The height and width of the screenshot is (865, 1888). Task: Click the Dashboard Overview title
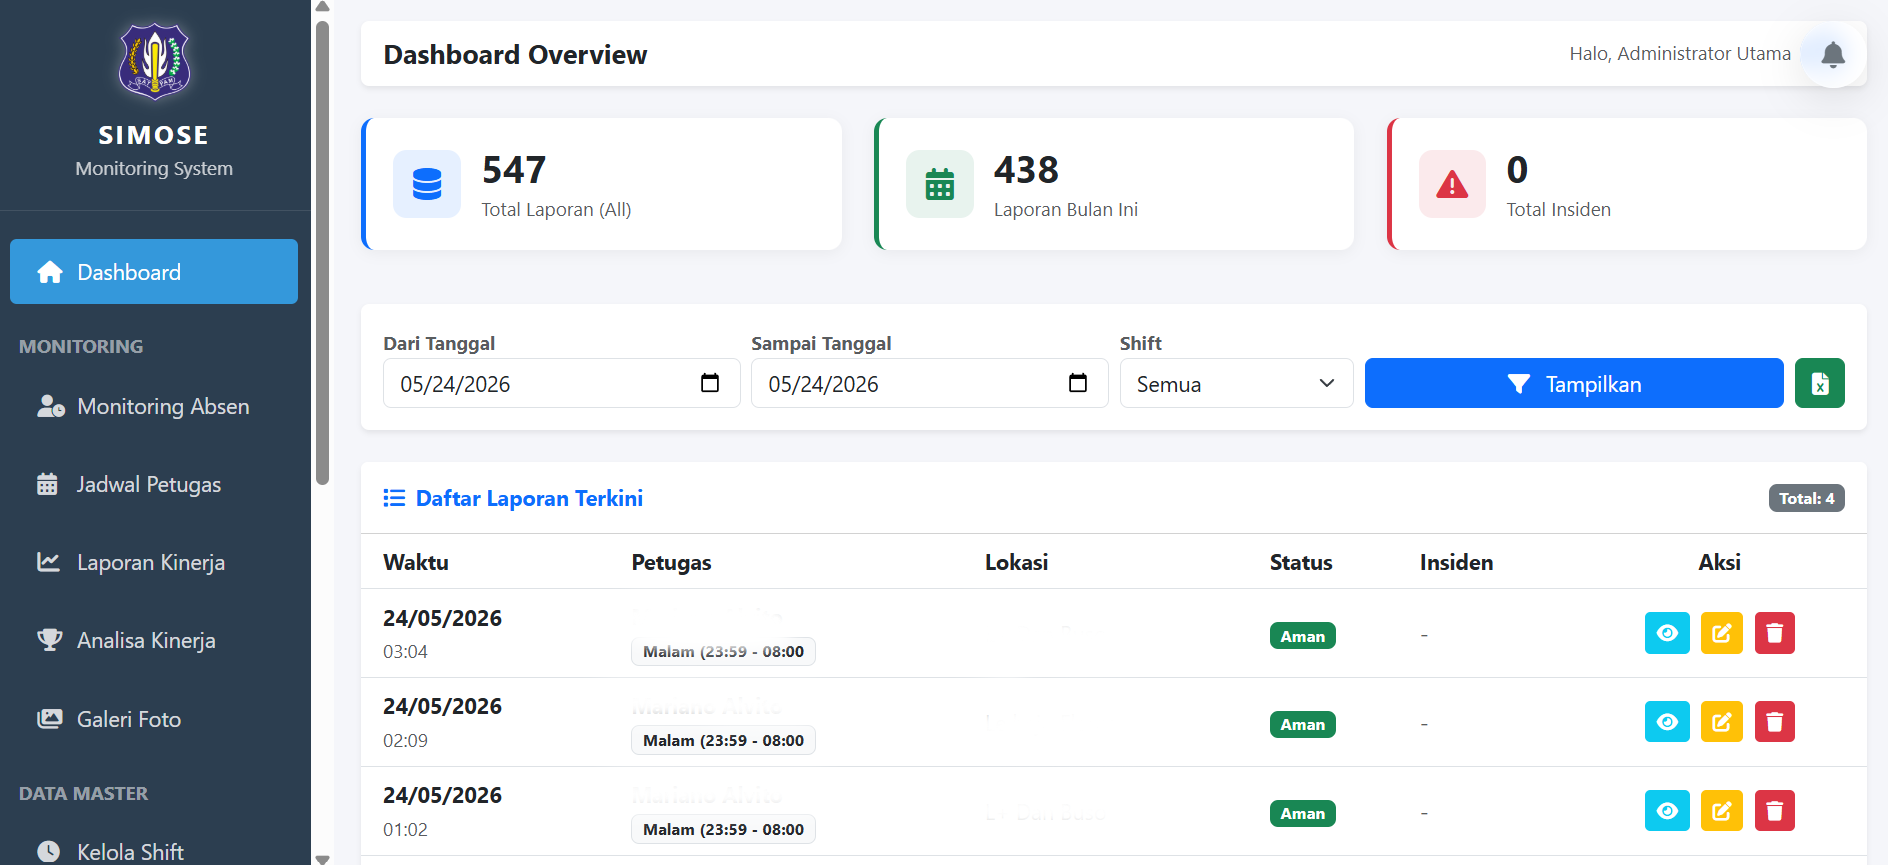pos(515,54)
